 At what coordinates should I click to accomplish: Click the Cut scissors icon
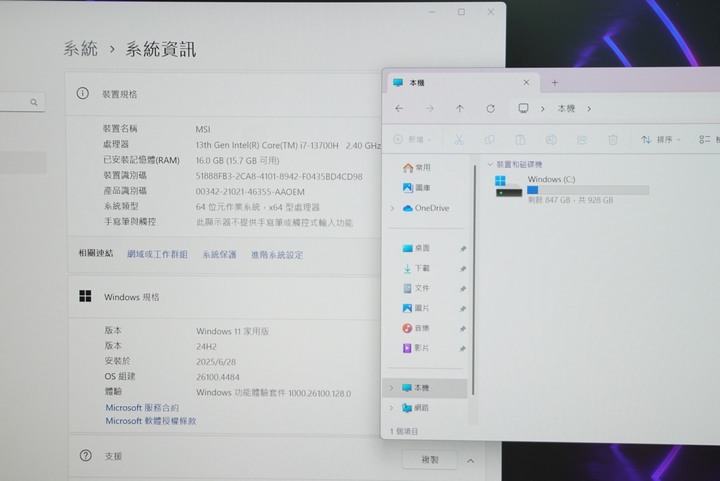point(459,140)
